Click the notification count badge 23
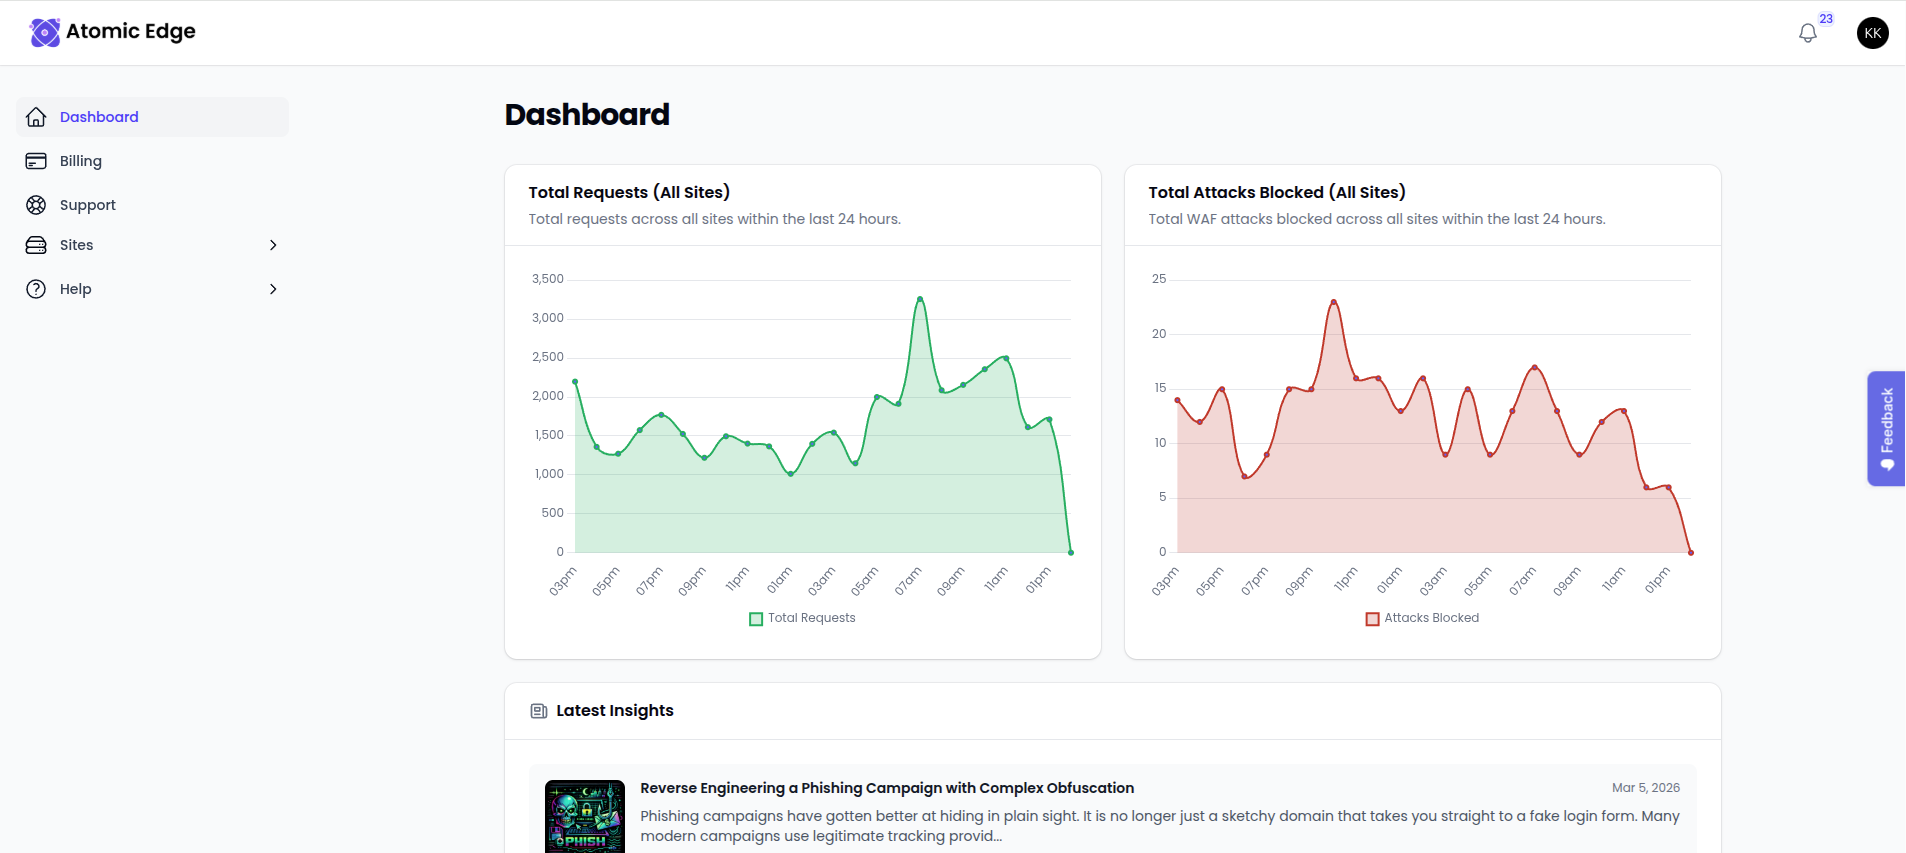This screenshot has width=1906, height=853. coord(1826,19)
